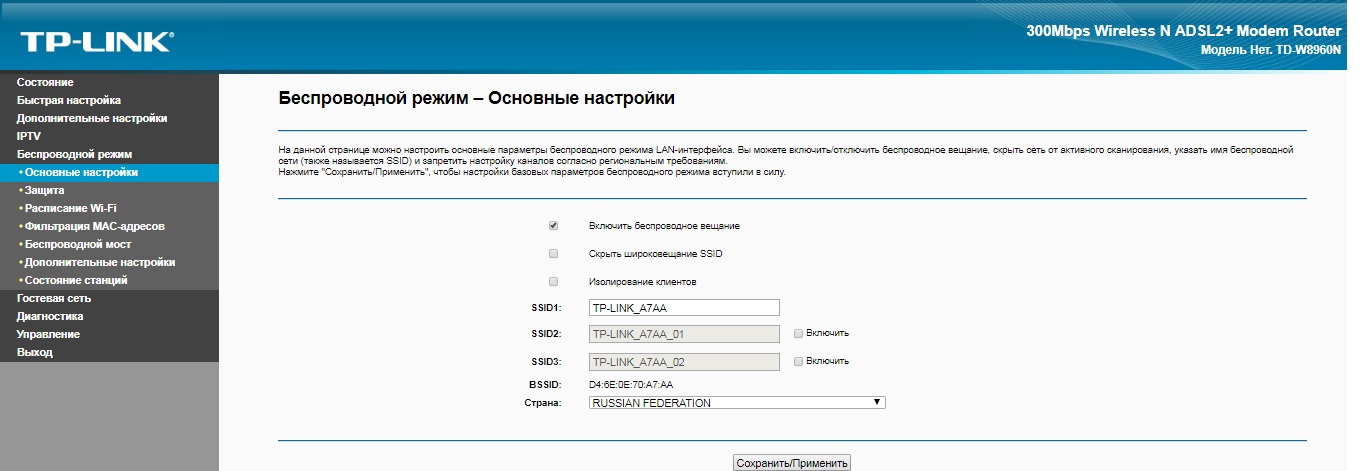Open Состояние станций submenu
Viewport: 1363px width, 471px height.
coord(76,280)
